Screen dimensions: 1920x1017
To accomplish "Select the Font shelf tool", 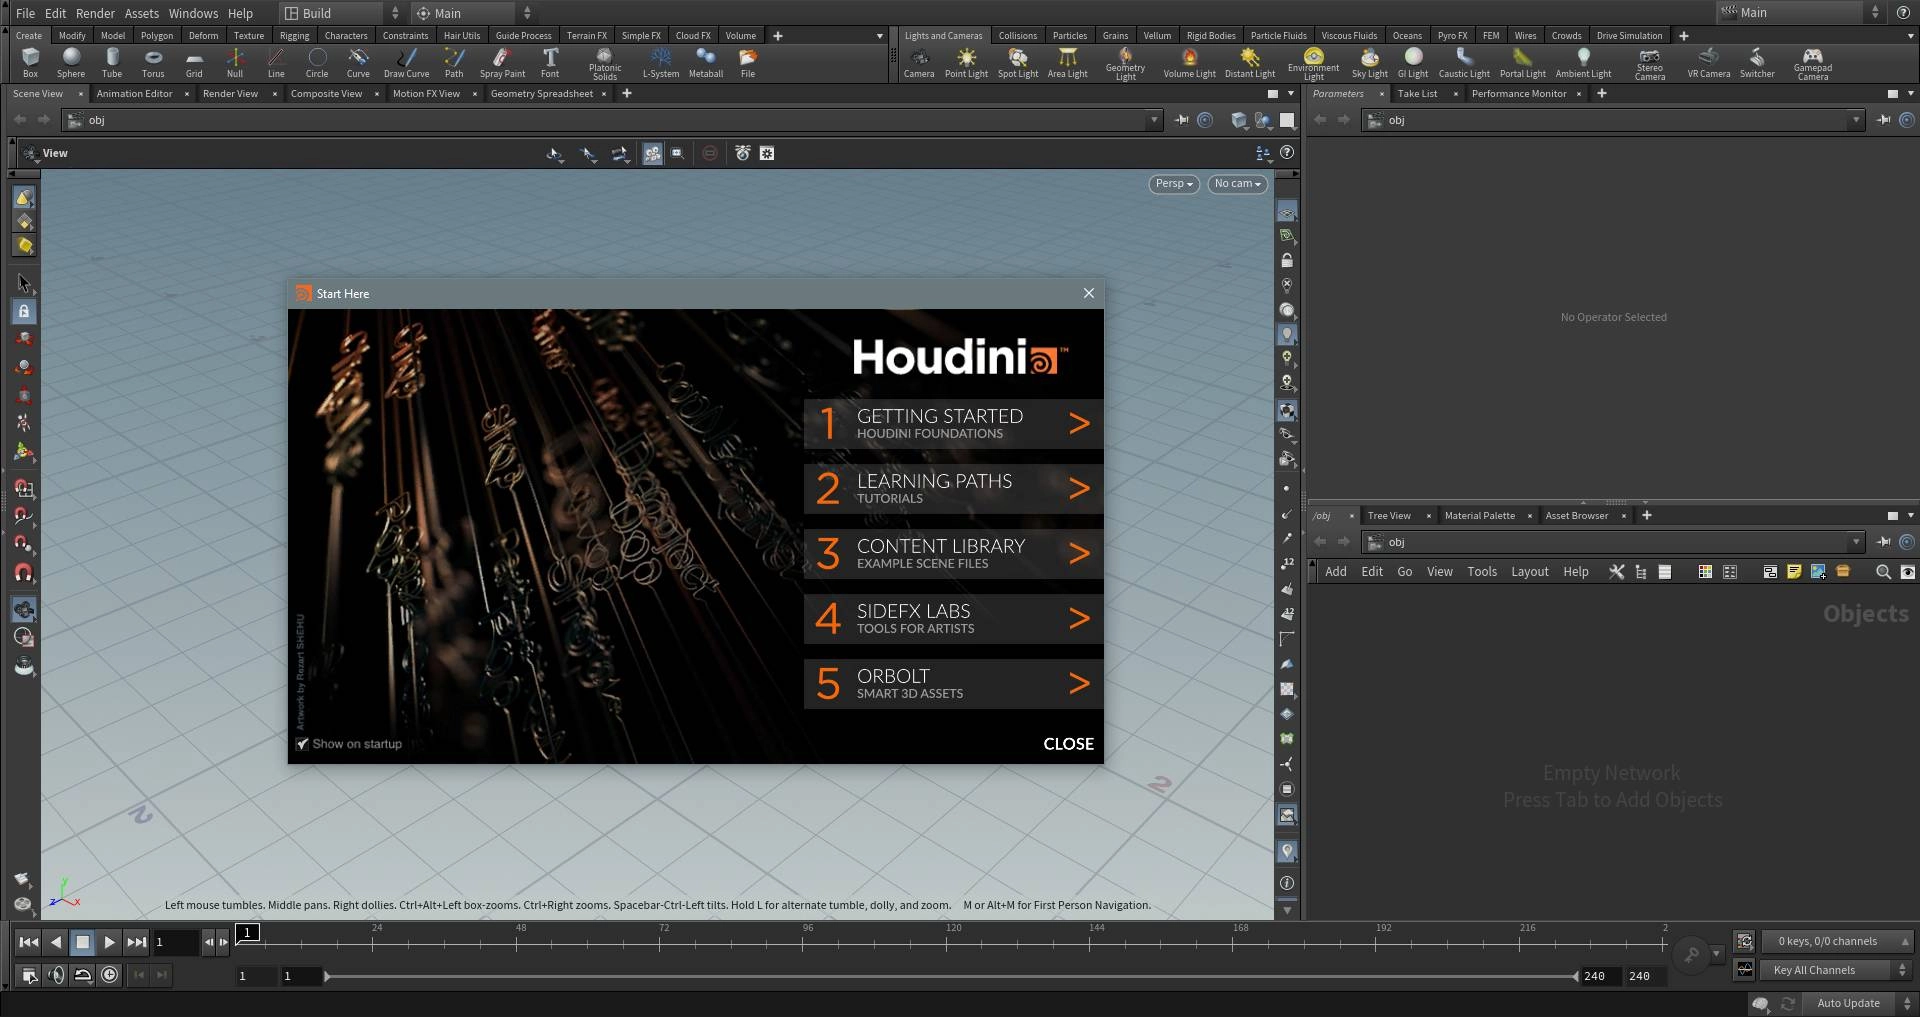I will (x=550, y=62).
